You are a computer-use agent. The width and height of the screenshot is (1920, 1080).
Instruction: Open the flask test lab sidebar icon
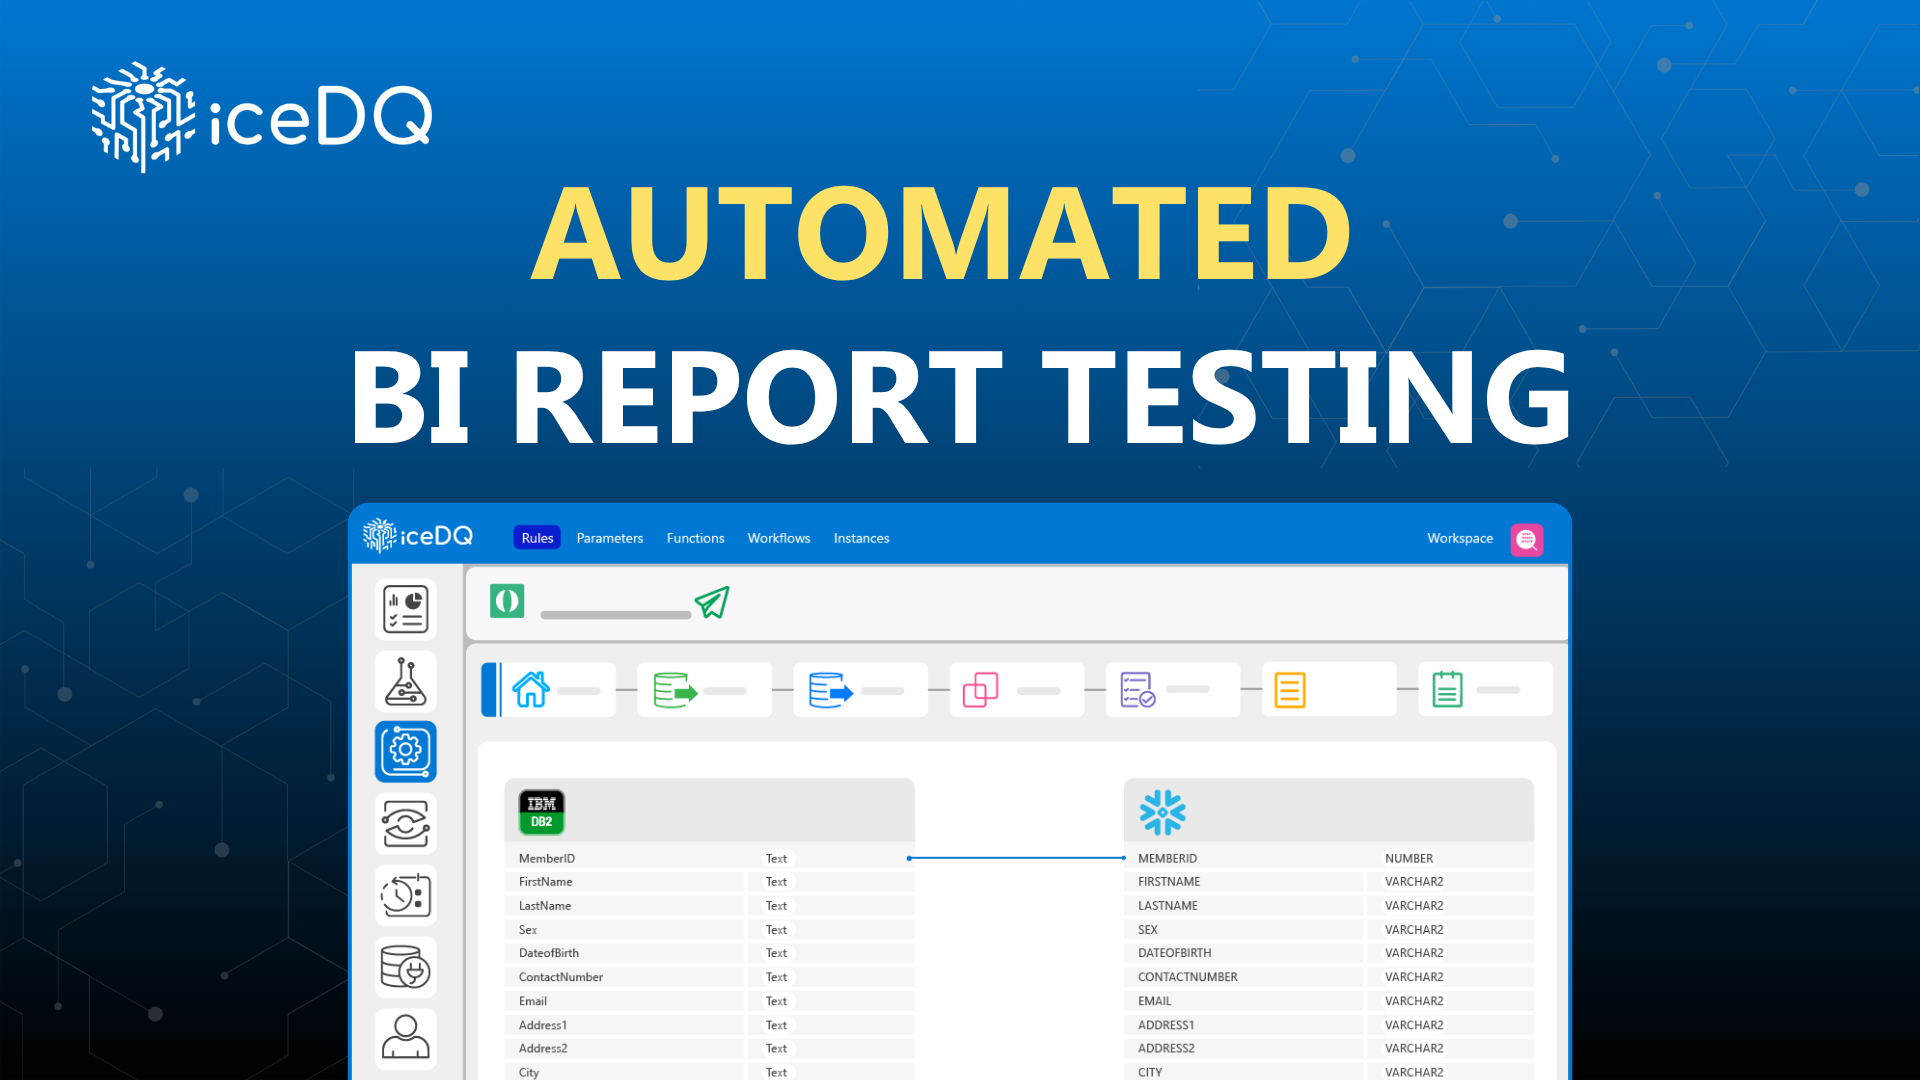tap(406, 681)
